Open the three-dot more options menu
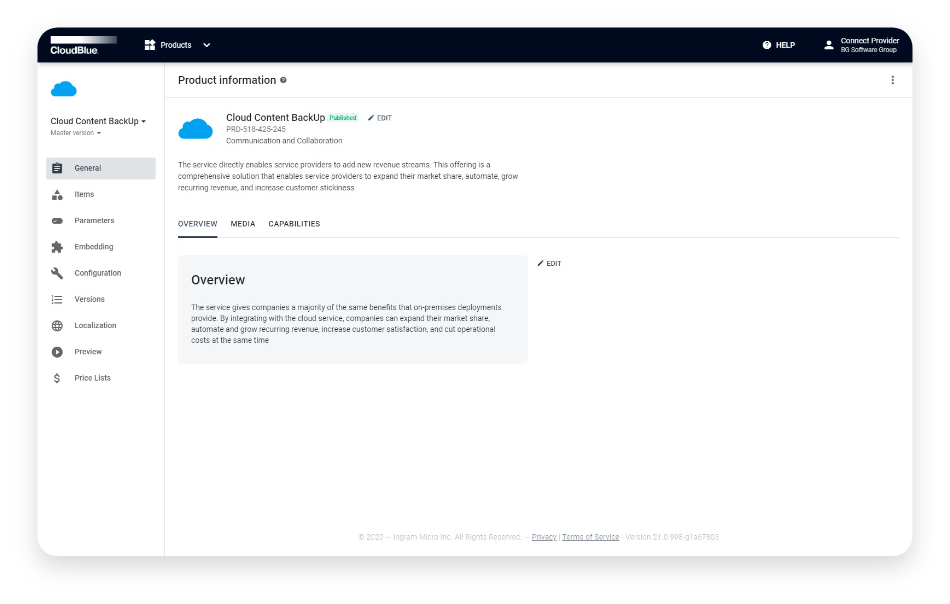950x604 pixels. [892, 80]
